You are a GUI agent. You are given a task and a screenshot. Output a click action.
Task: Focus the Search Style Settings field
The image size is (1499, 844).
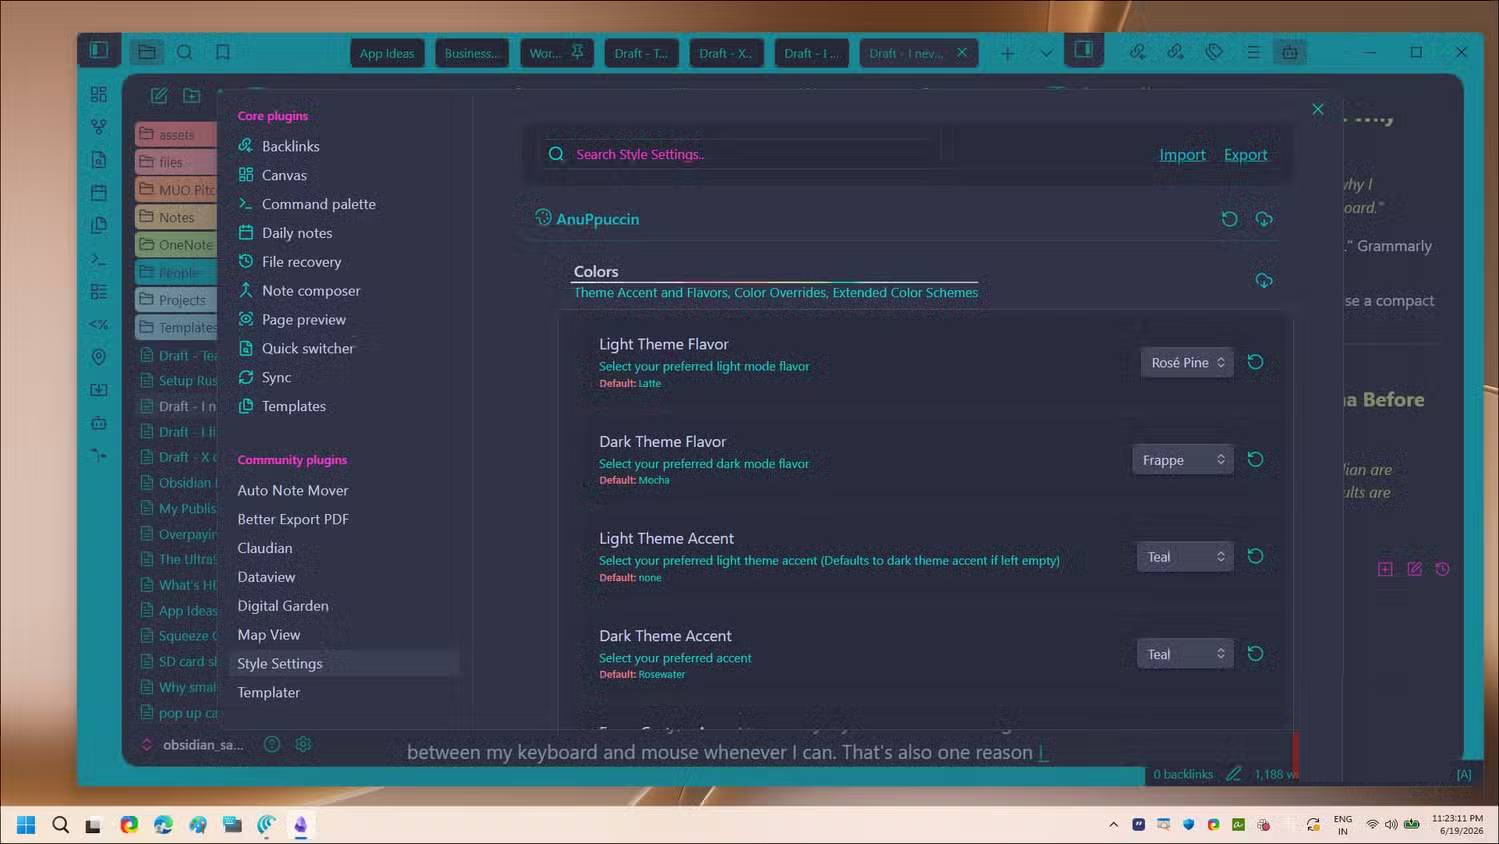pyautogui.click(x=740, y=154)
